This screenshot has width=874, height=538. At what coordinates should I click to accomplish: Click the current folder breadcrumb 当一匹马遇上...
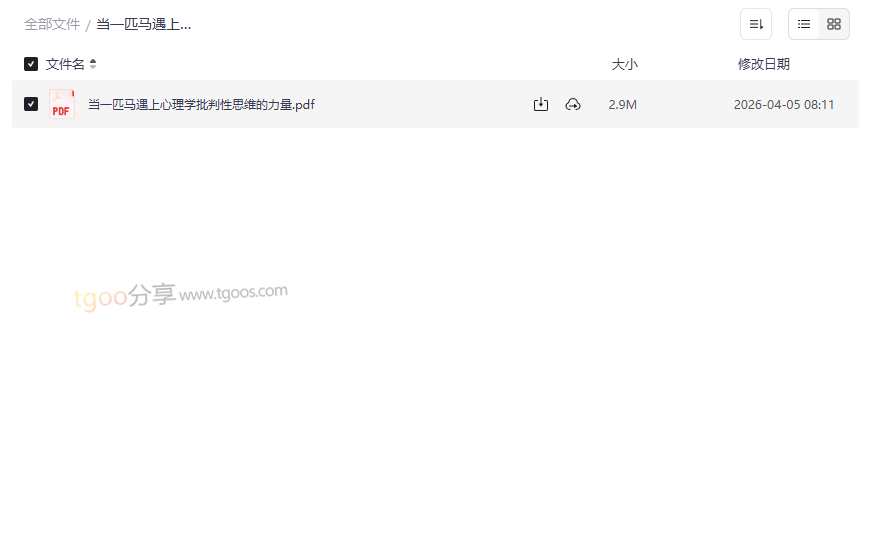[143, 25]
